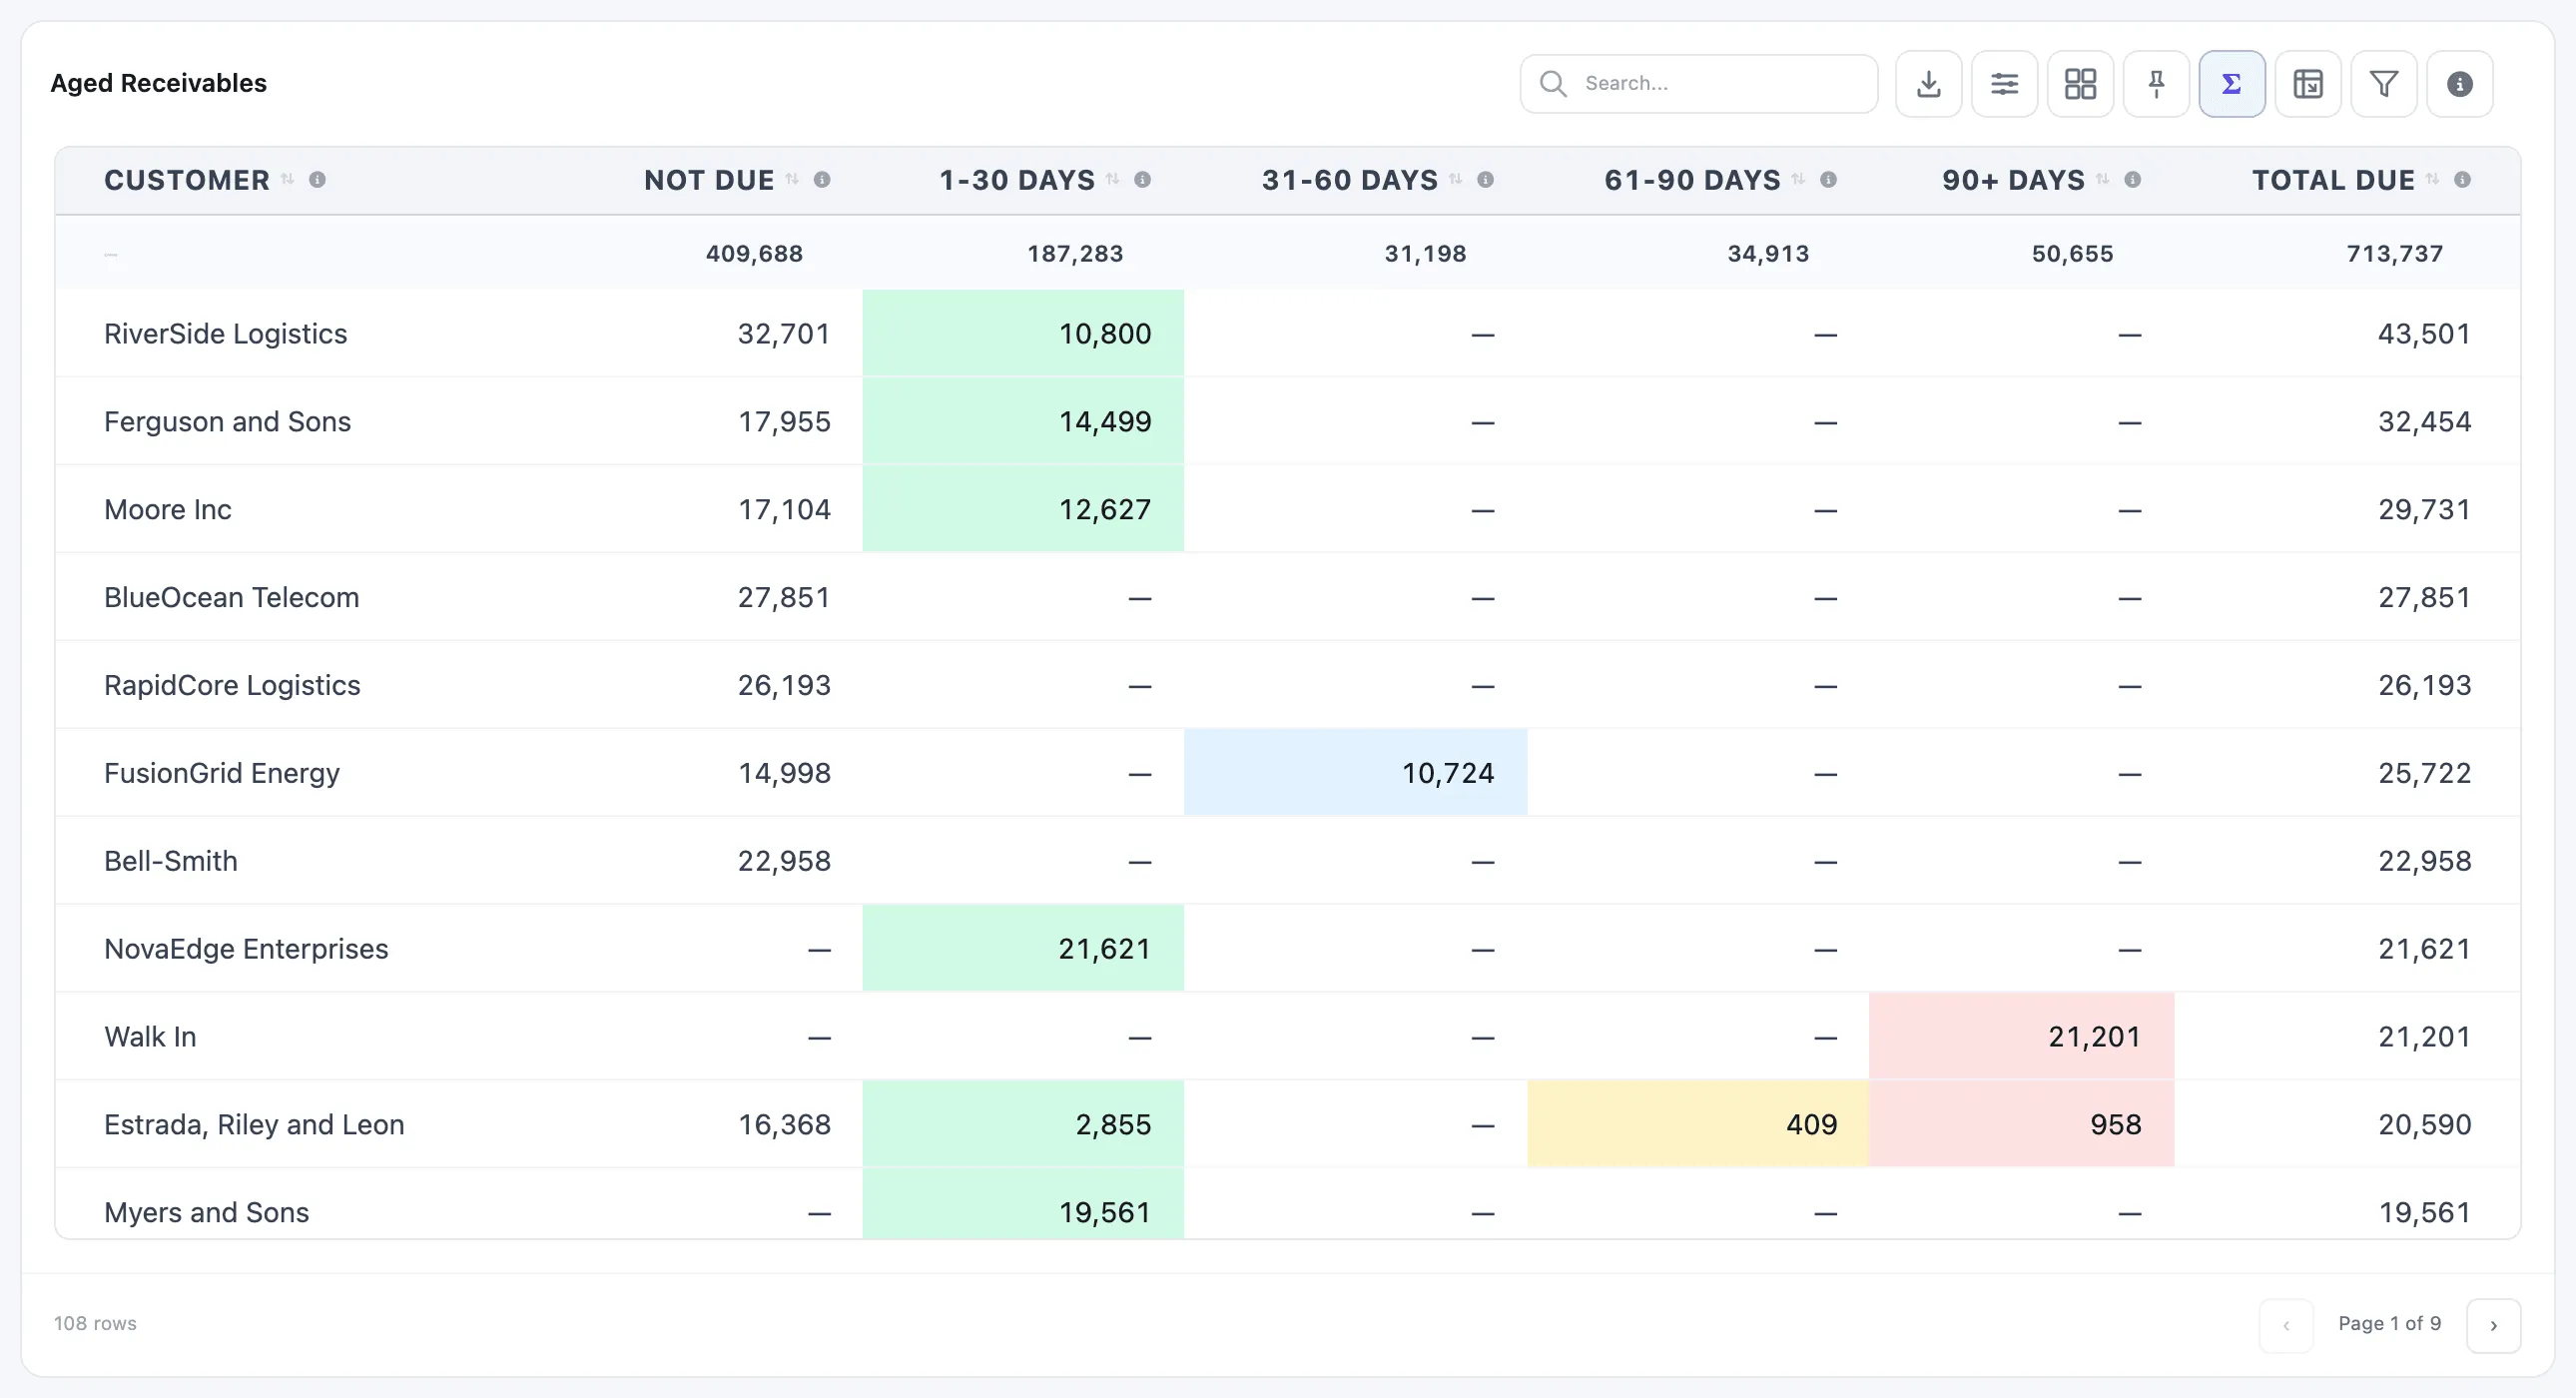
Task: Click in the Search input field
Action: (x=1699, y=84)
